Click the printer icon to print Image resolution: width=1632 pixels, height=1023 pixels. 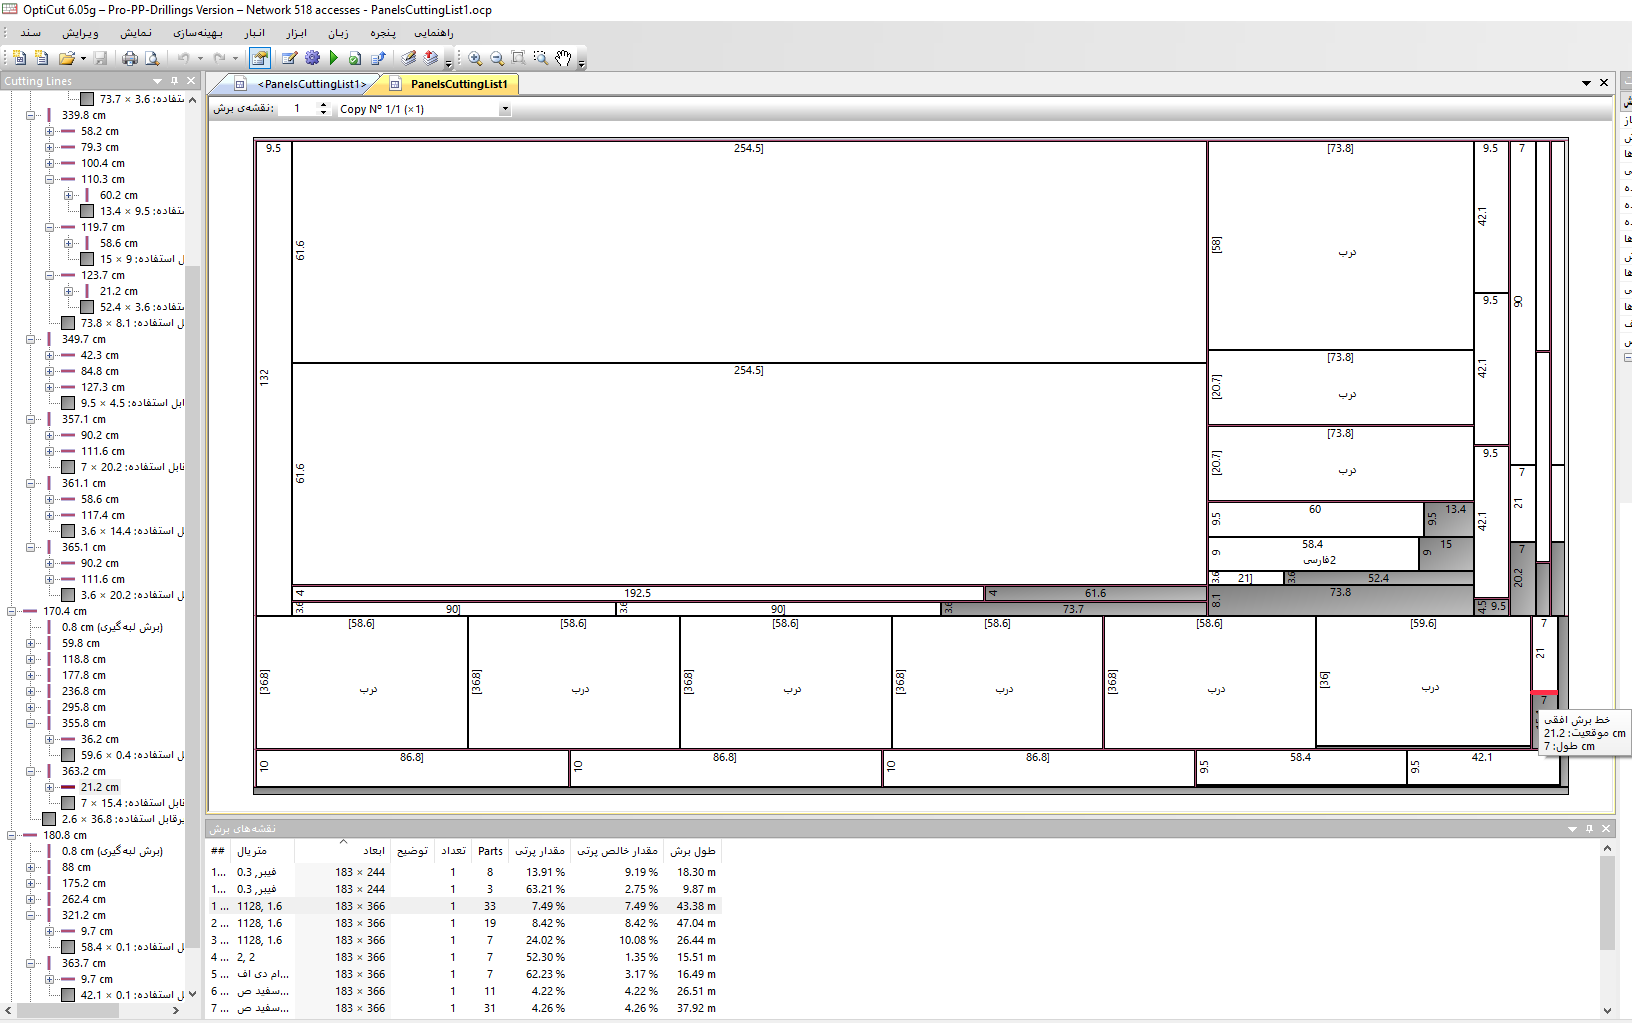coord(130,58)
